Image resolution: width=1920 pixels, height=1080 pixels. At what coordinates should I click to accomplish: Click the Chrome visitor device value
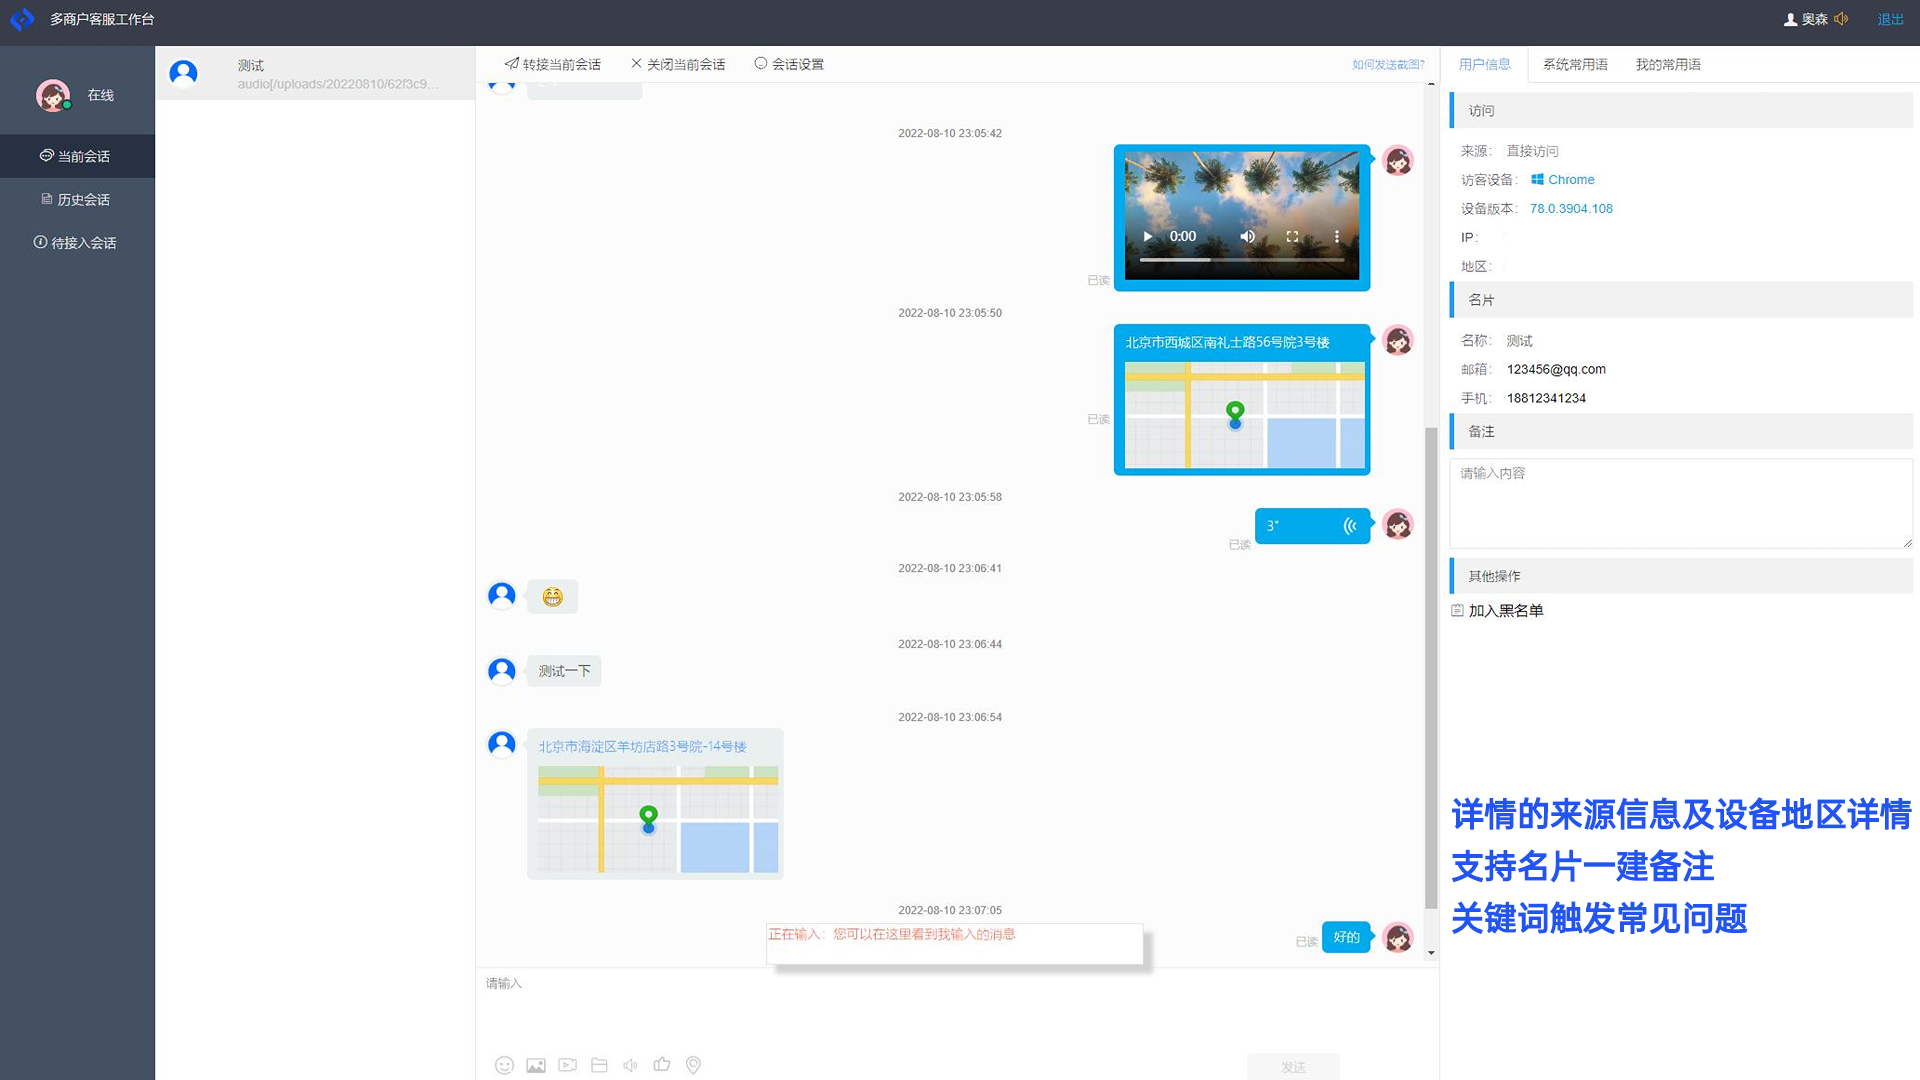coord(1571,180)
